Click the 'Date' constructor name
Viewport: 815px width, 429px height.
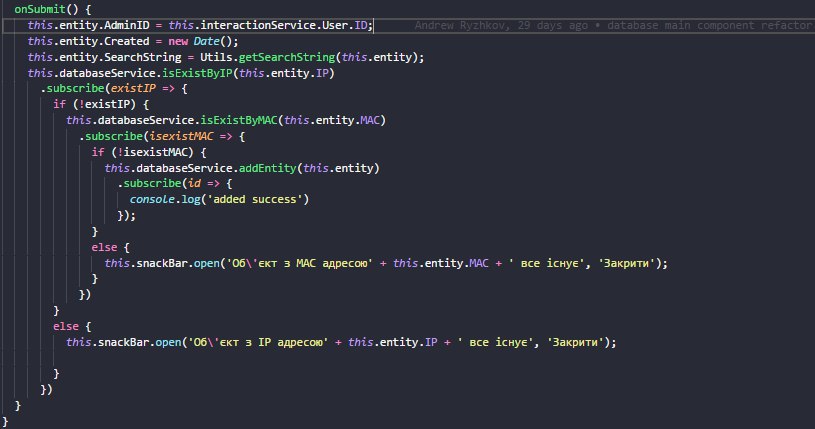pos(206,41)
